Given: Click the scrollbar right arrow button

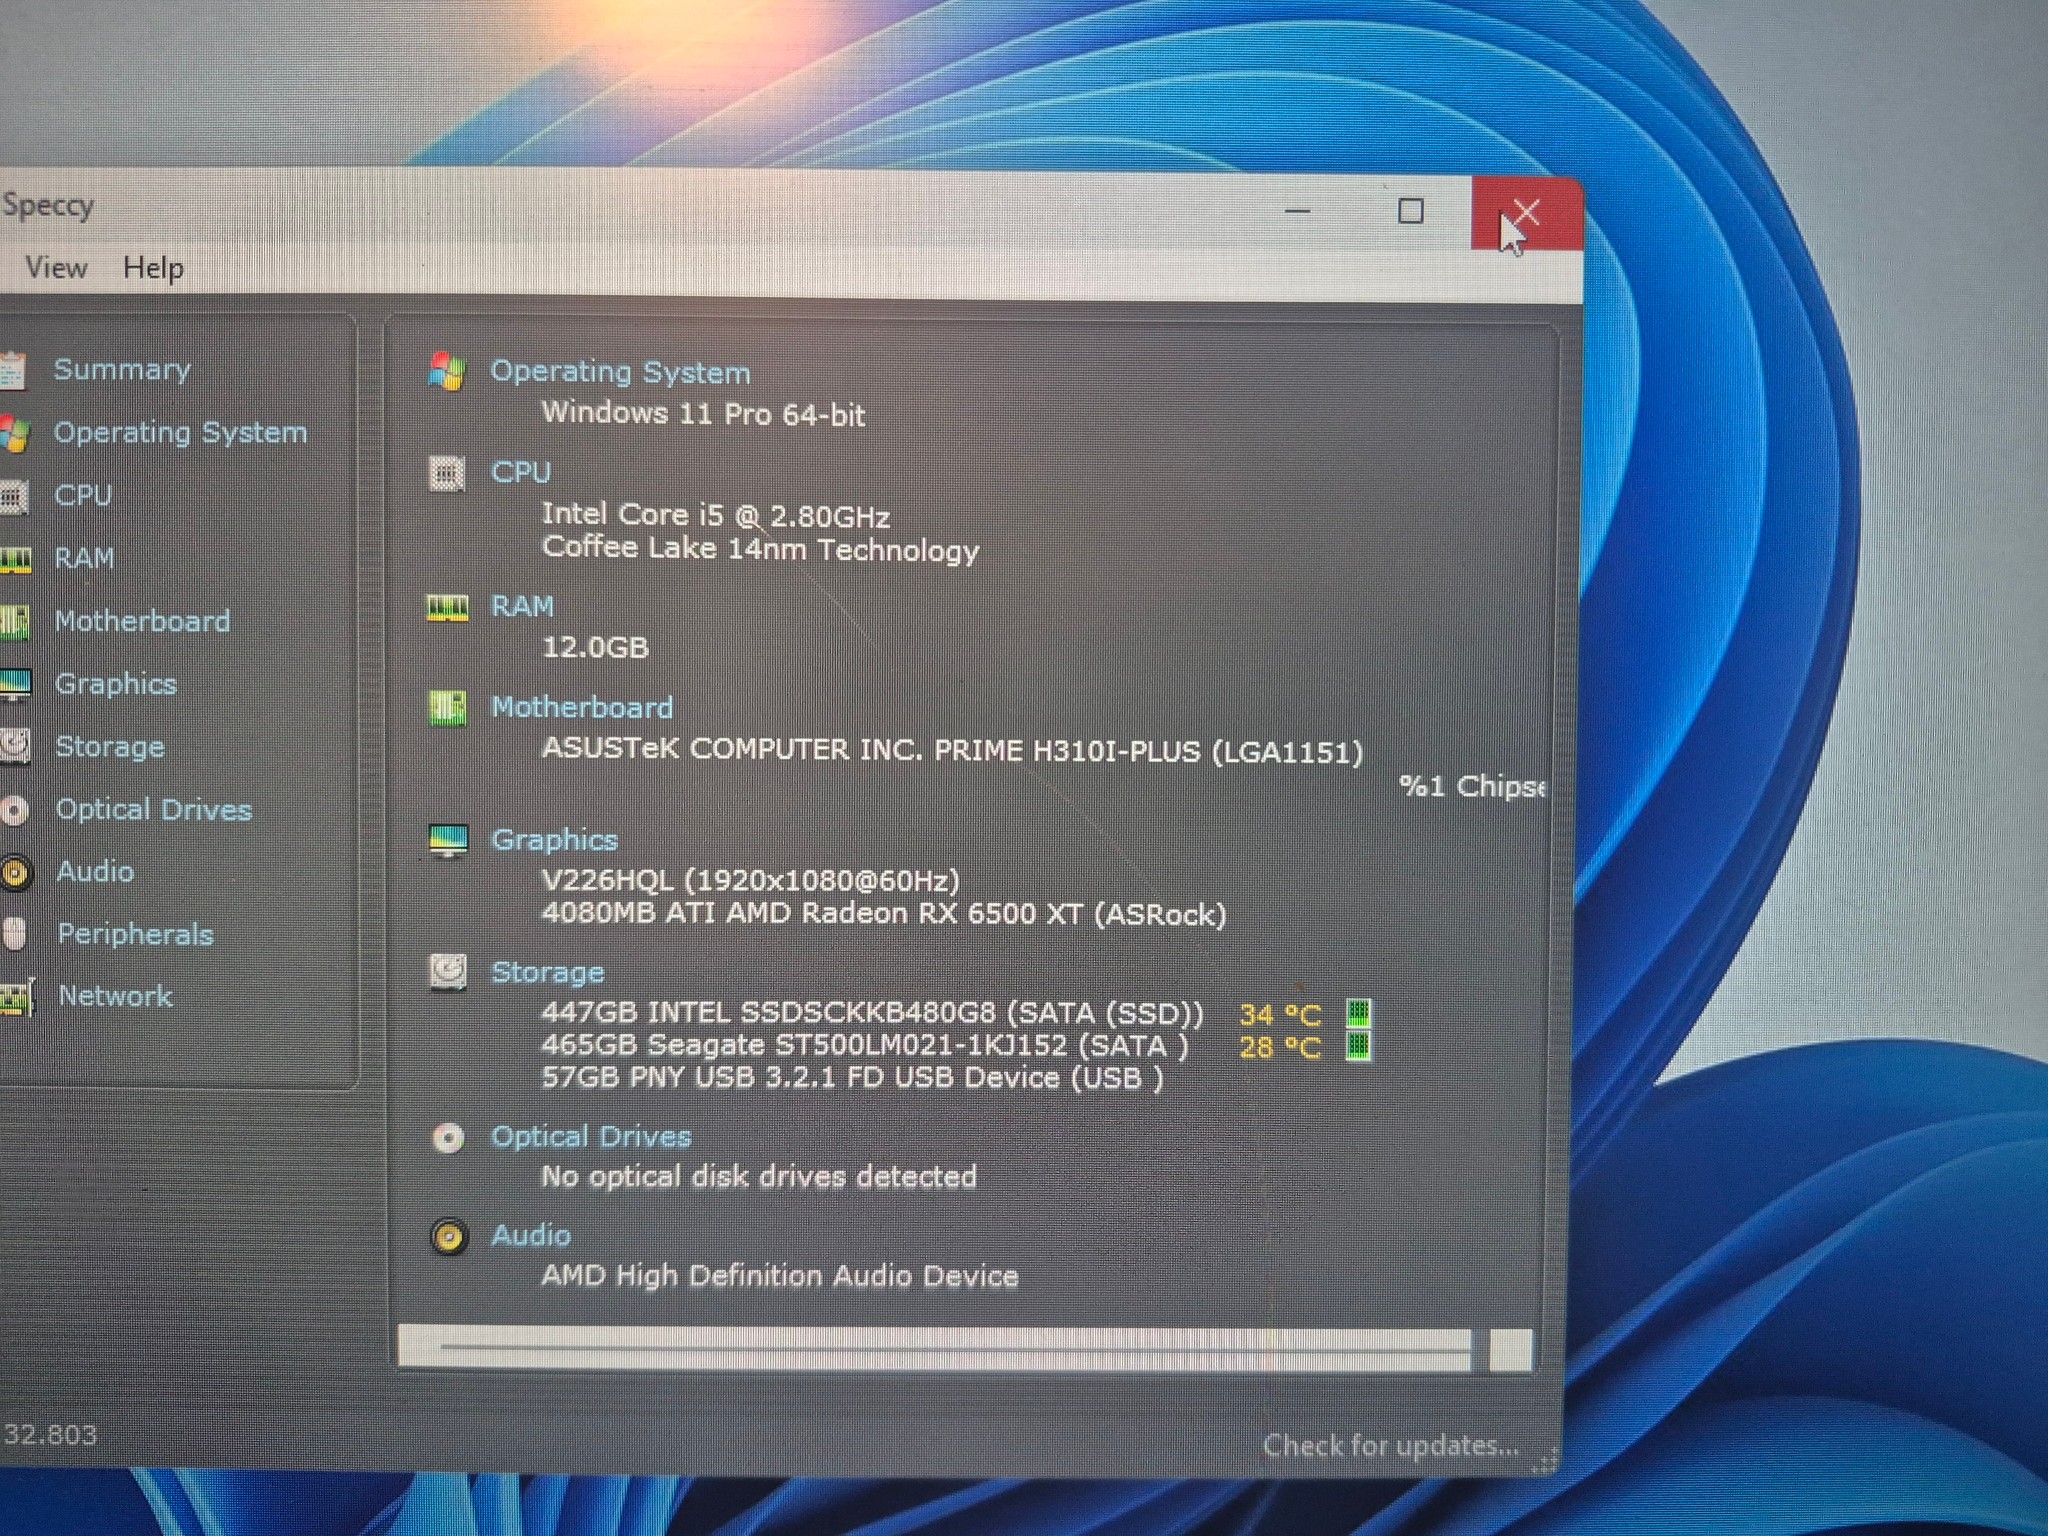Looking at the screenshot, I should 1510,1350.
